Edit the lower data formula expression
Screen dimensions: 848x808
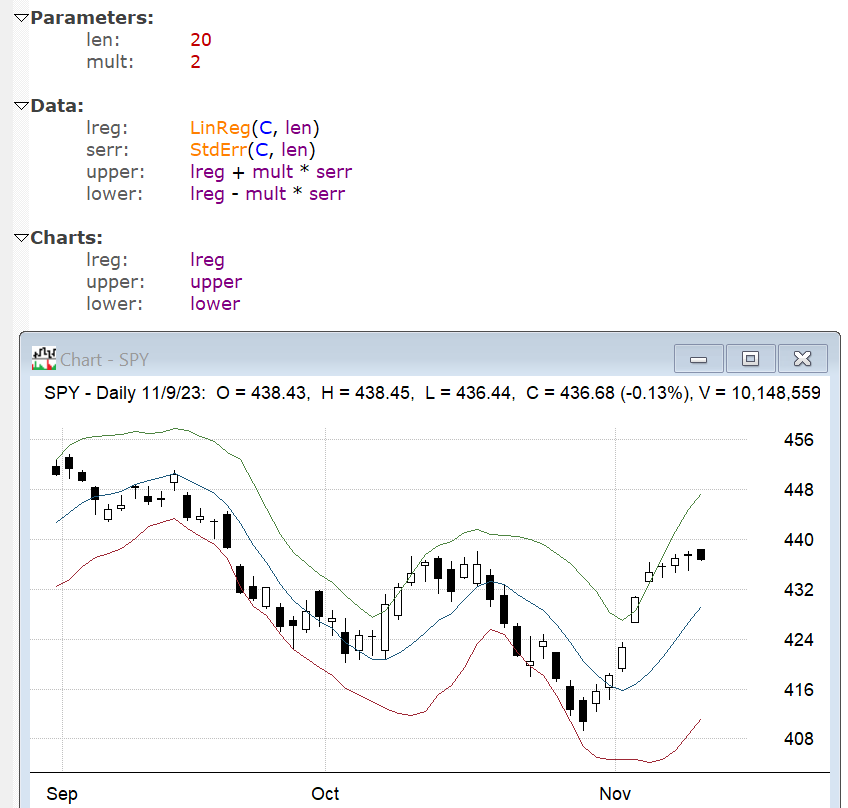point(267,194)
